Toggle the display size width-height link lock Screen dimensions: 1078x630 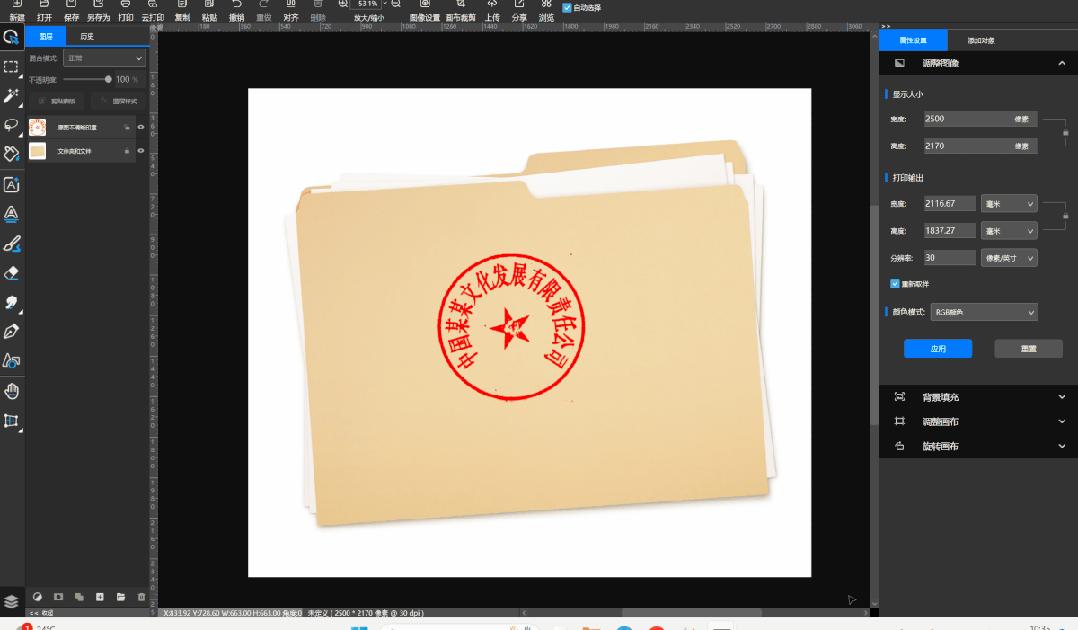[x=1066, y=133]
